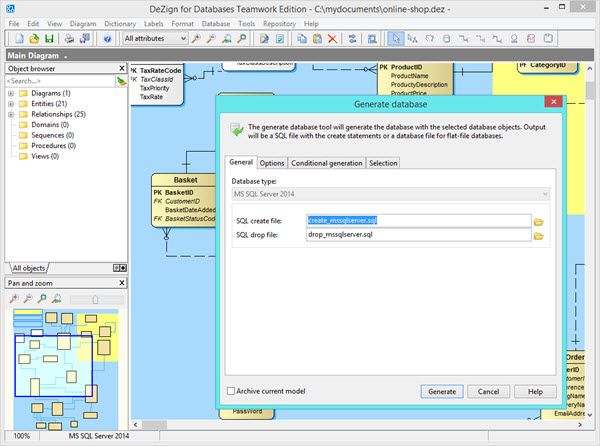
Task: Open the Database menu
Action: coord(216,24)
